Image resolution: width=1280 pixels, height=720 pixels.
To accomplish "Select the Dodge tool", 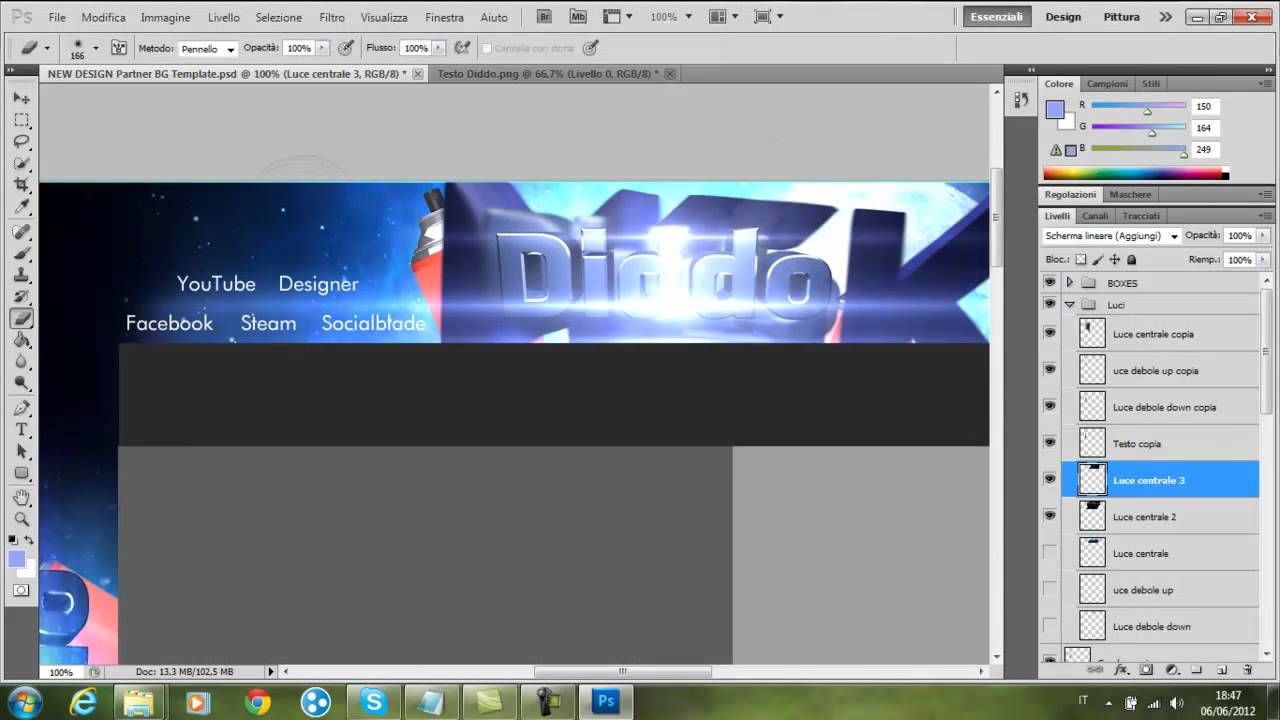I will (22, 384).
